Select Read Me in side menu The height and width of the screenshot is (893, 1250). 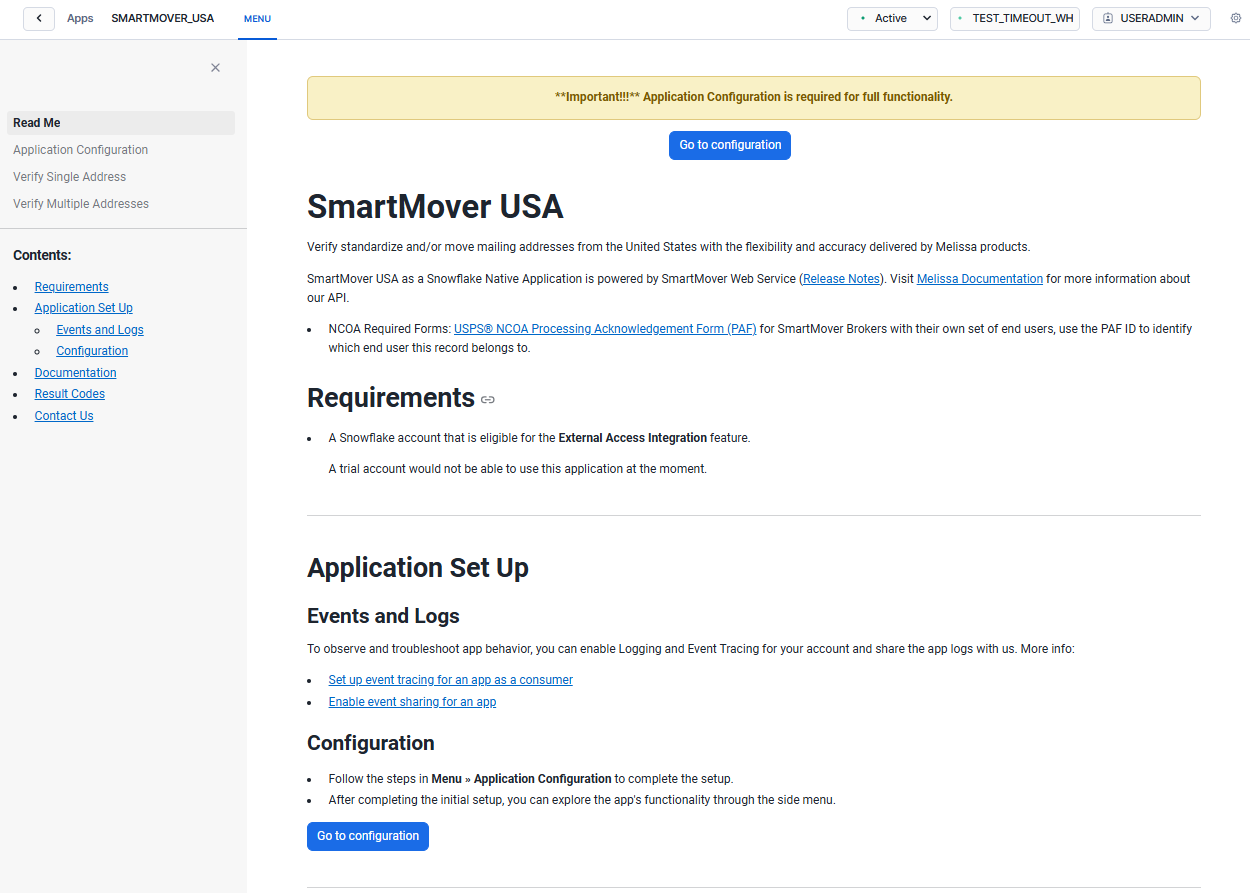click(x=121, y=123)
